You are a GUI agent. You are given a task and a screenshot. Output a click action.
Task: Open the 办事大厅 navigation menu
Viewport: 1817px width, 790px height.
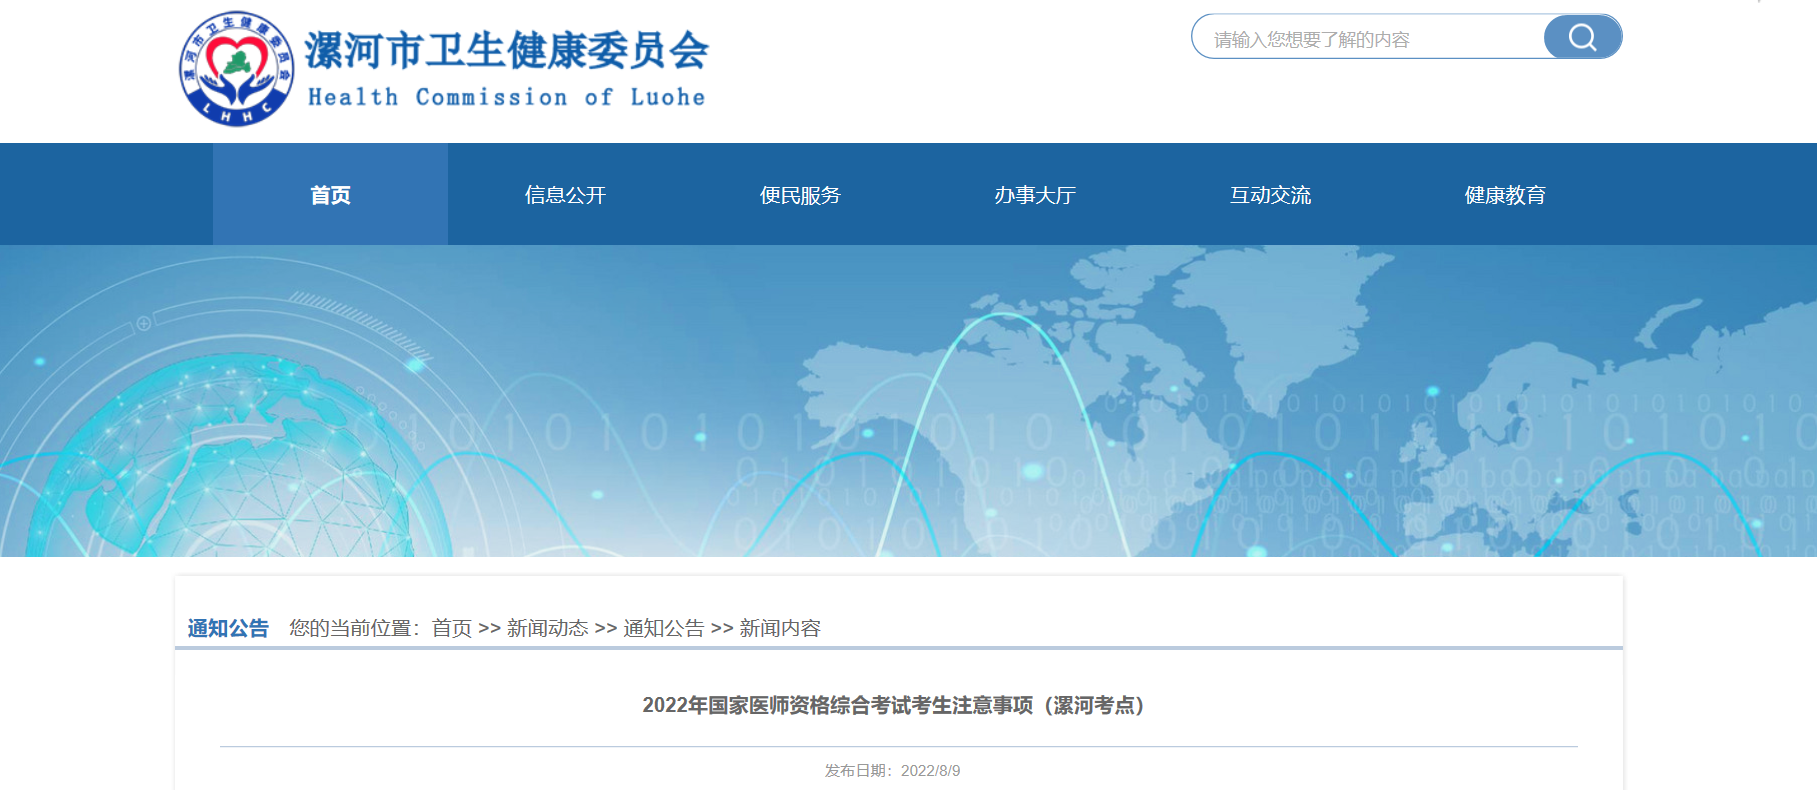point(1035,194)
